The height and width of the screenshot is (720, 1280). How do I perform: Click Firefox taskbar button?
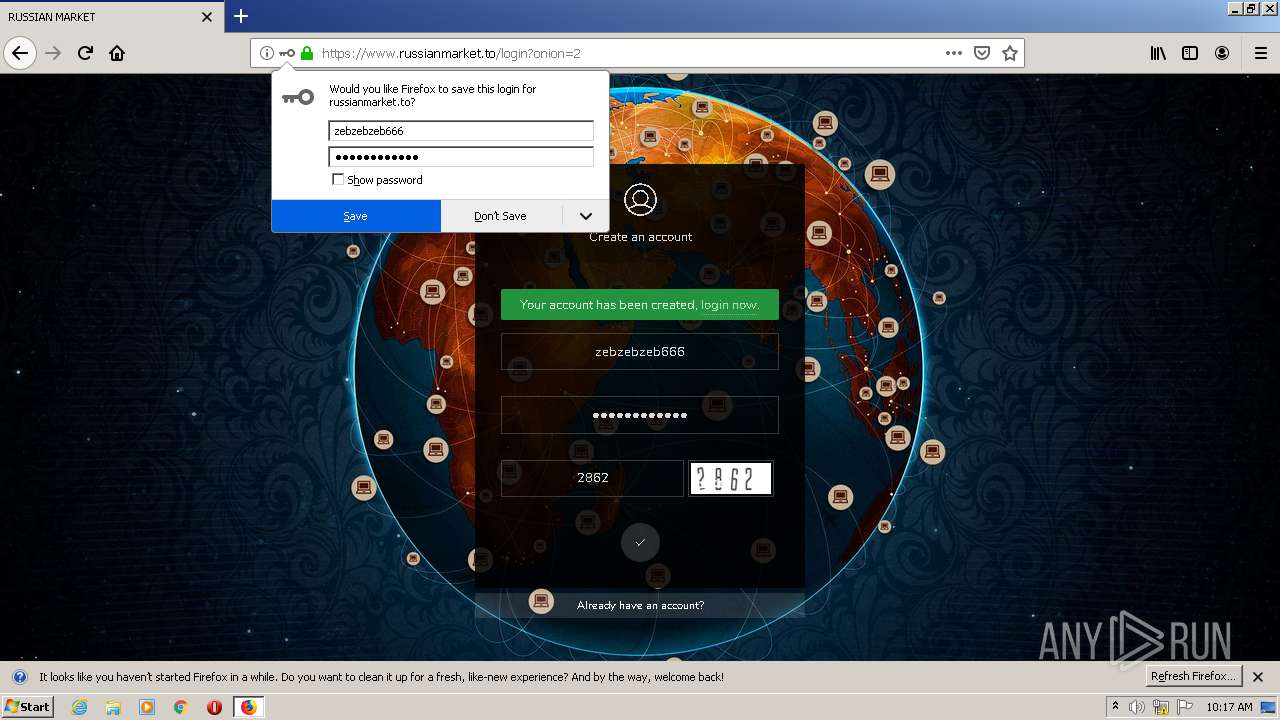pos(248,707)
